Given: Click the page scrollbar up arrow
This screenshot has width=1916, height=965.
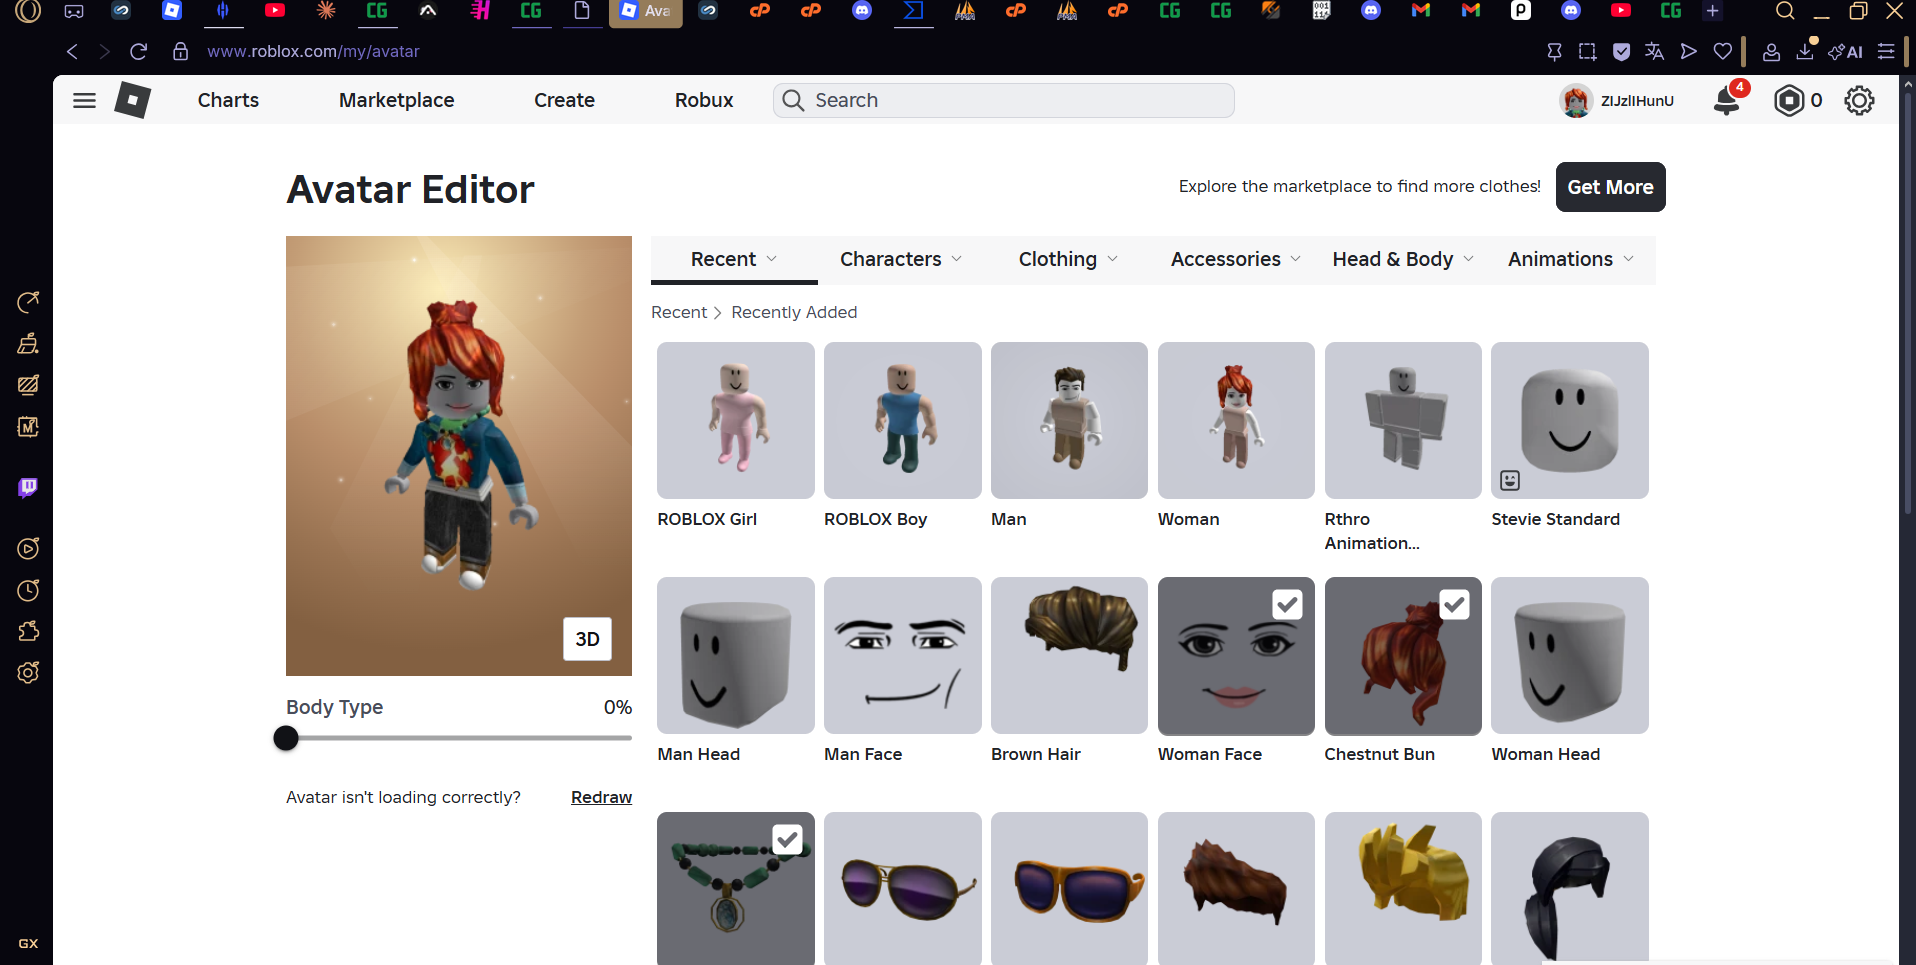Looking at the screenshot, I should pos(1908,84).
